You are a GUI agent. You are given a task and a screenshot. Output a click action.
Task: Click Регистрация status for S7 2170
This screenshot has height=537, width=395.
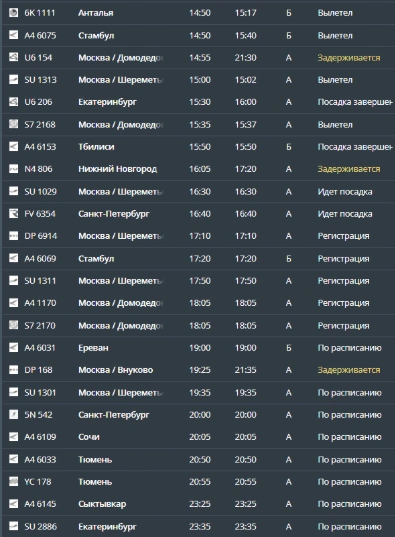[343, 326]
